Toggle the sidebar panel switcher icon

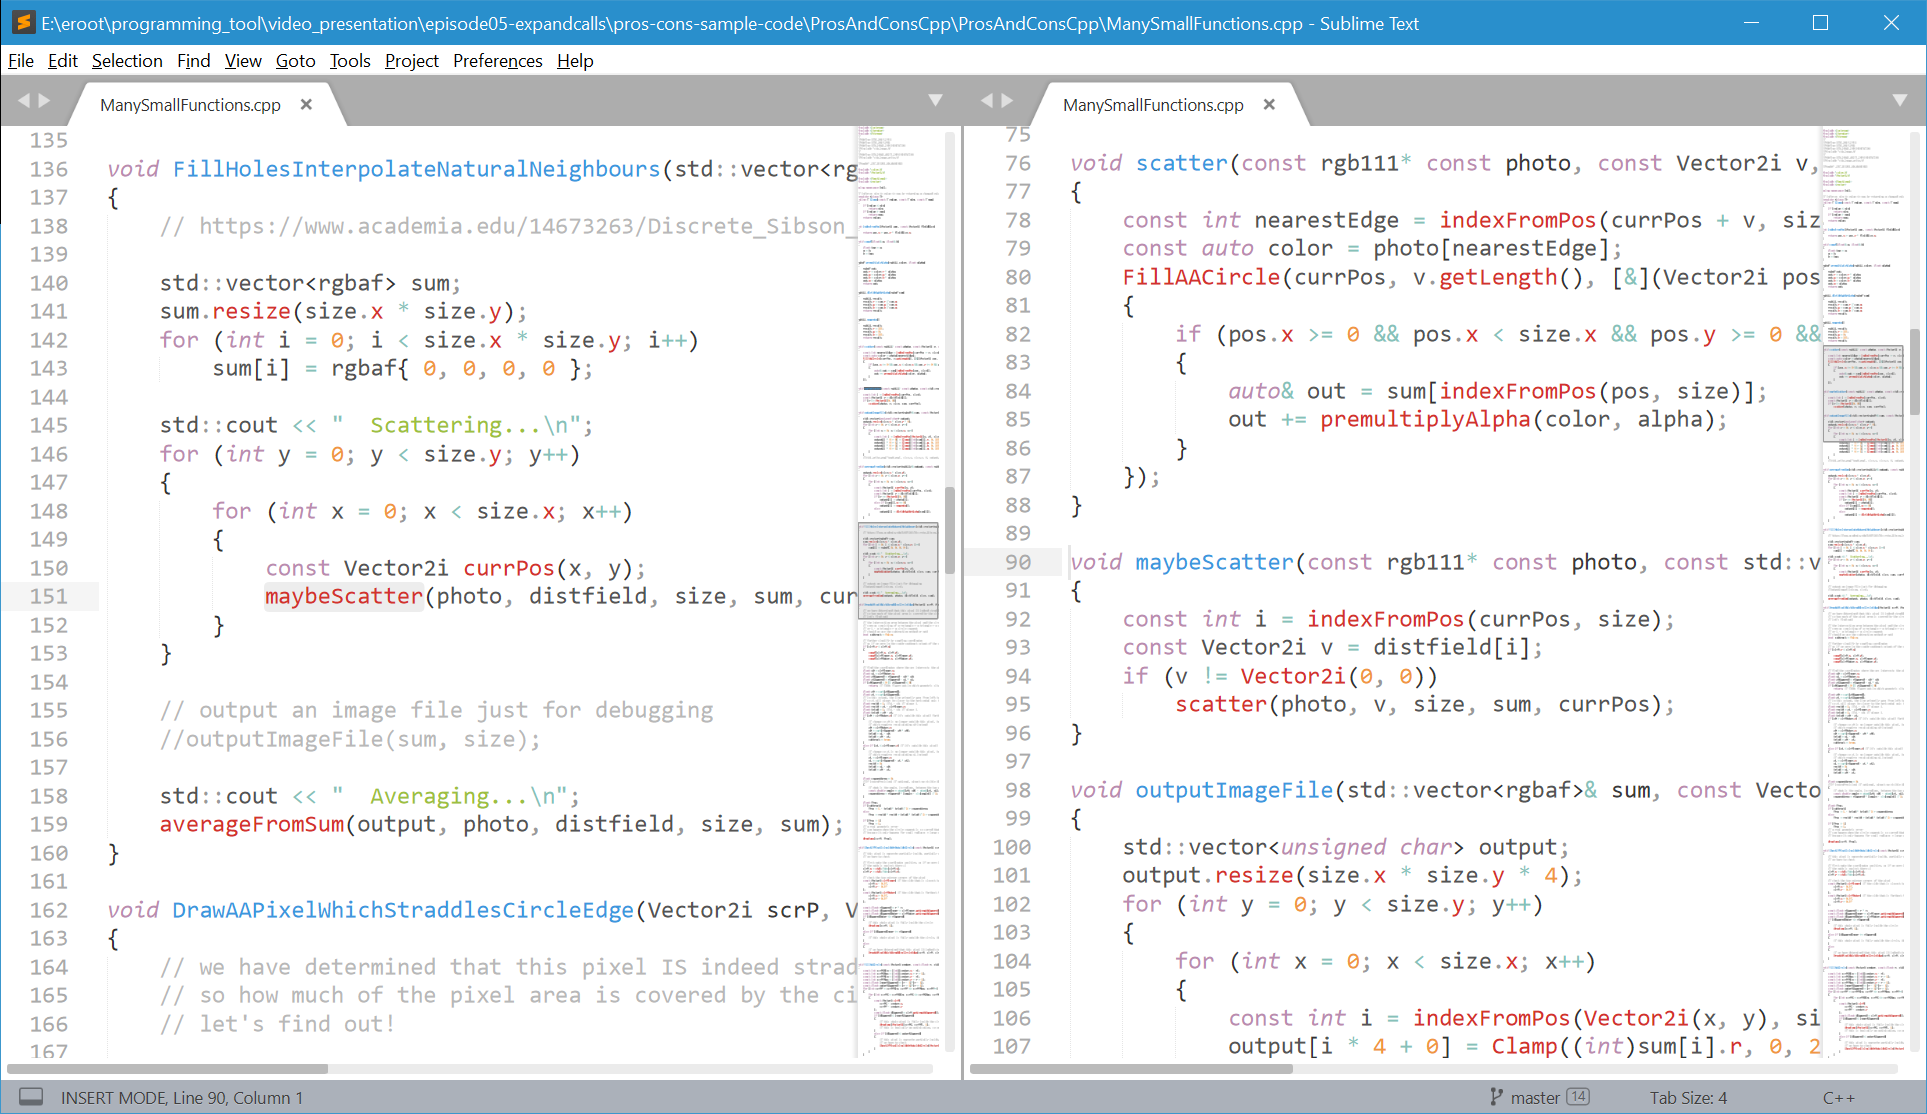click(31, 1097)
